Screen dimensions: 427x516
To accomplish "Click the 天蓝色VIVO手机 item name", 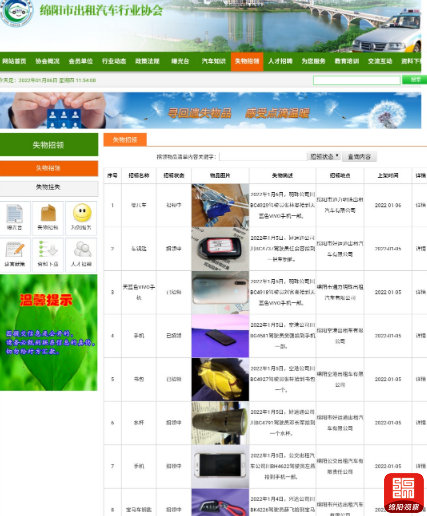I will pos(139,292).
